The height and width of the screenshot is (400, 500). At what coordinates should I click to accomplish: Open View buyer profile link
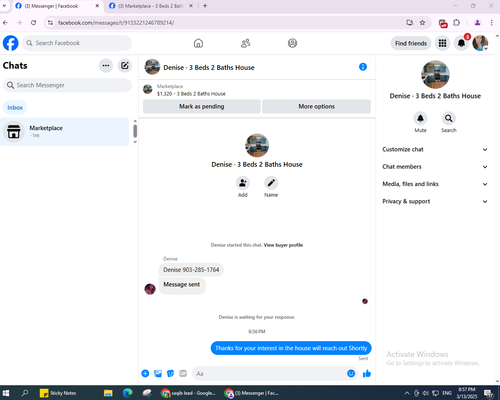(283, 245)
